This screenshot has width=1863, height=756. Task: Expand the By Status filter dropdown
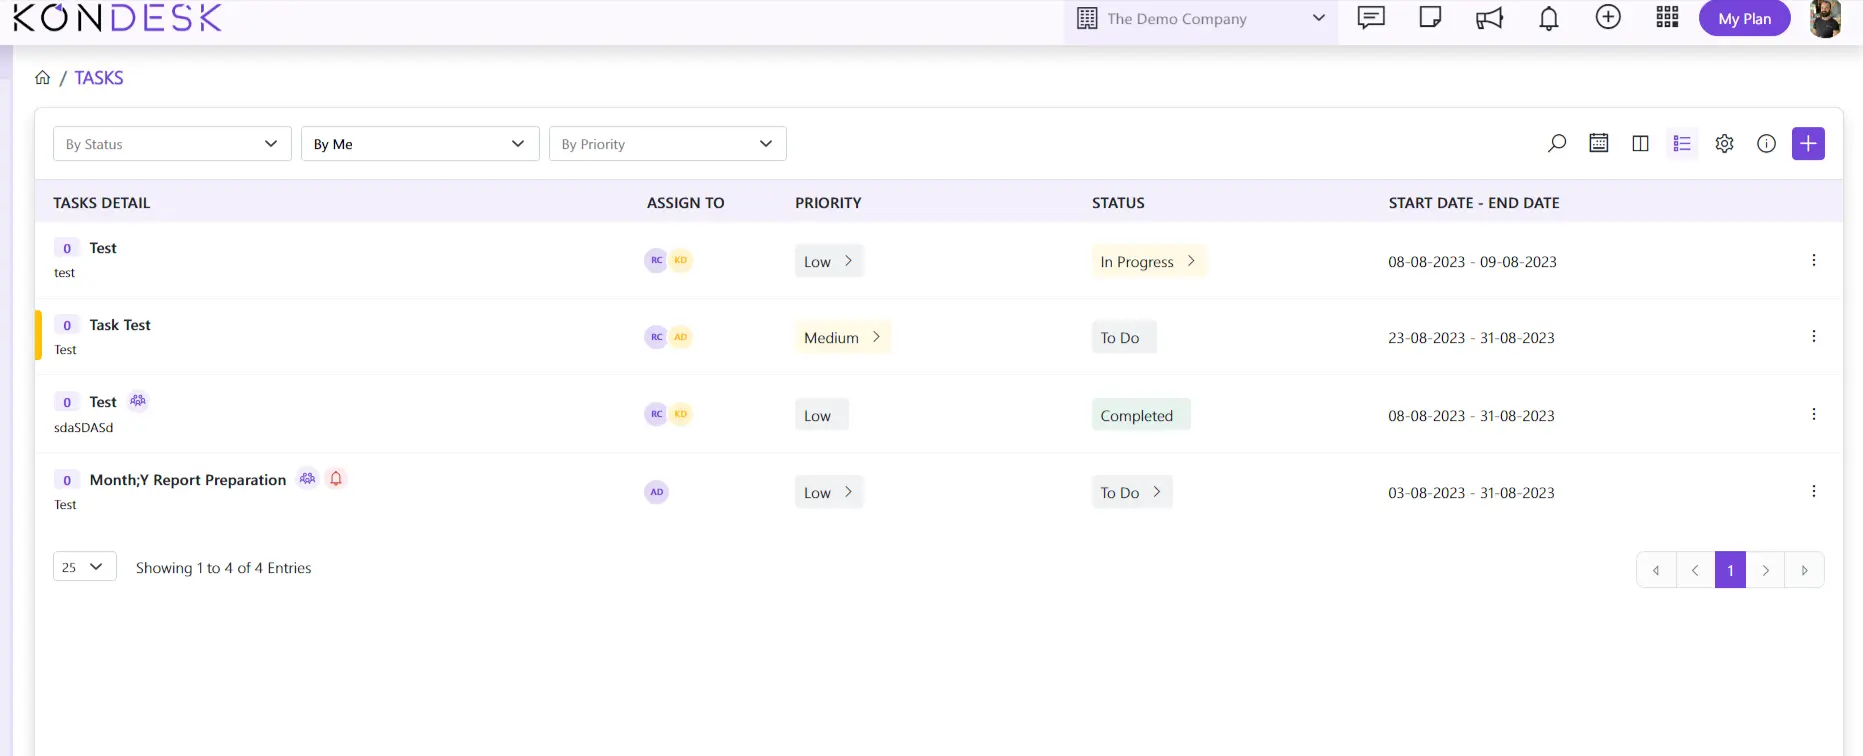(x=172, y=144)
